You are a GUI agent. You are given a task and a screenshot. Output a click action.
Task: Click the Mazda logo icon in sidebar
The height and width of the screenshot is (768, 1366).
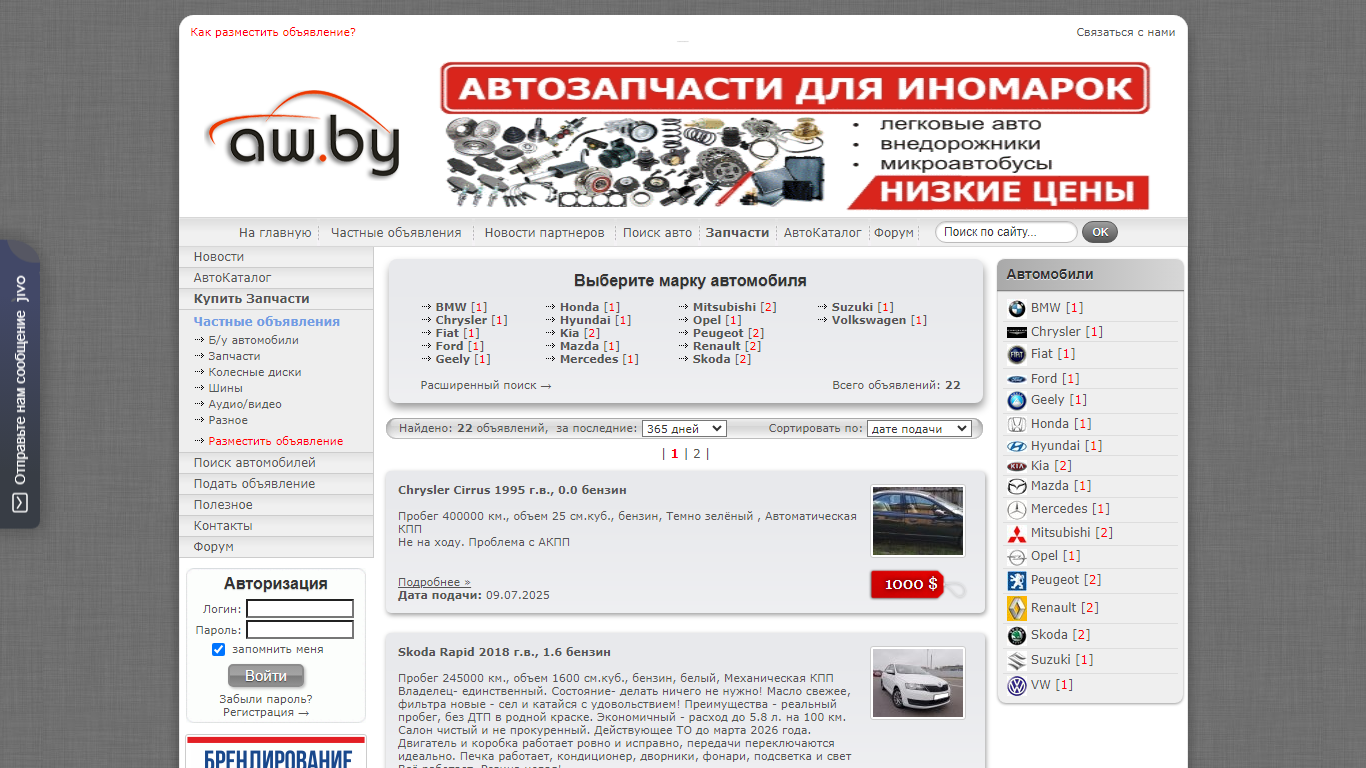pos(1016,487)
